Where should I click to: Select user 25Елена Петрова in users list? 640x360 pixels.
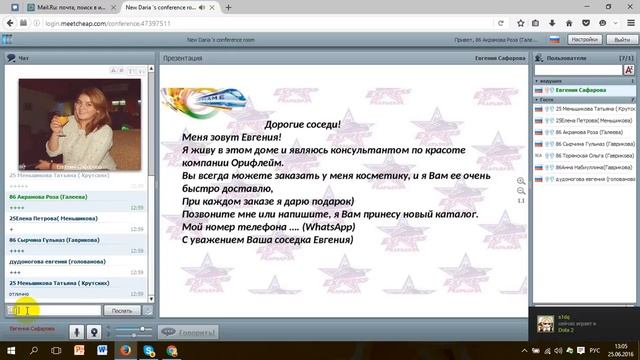tap(584, 121)
